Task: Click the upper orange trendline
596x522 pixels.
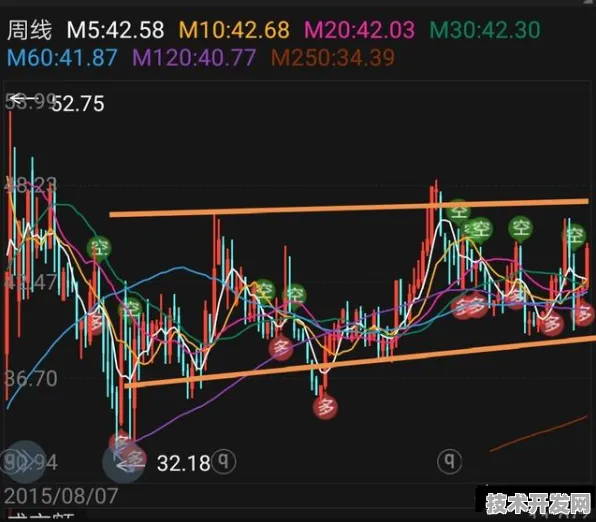Action: click(349, 208)
